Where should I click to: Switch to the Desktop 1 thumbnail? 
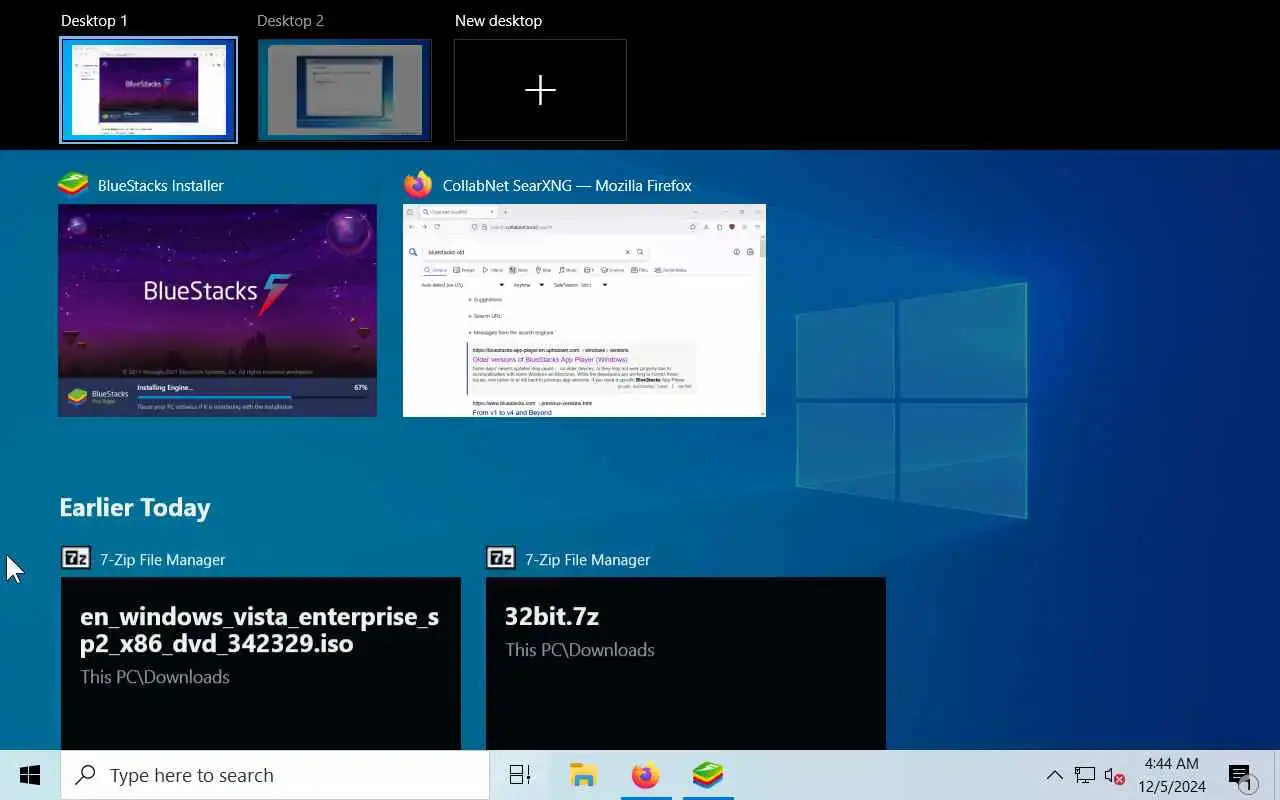click(x=148, y=90)
